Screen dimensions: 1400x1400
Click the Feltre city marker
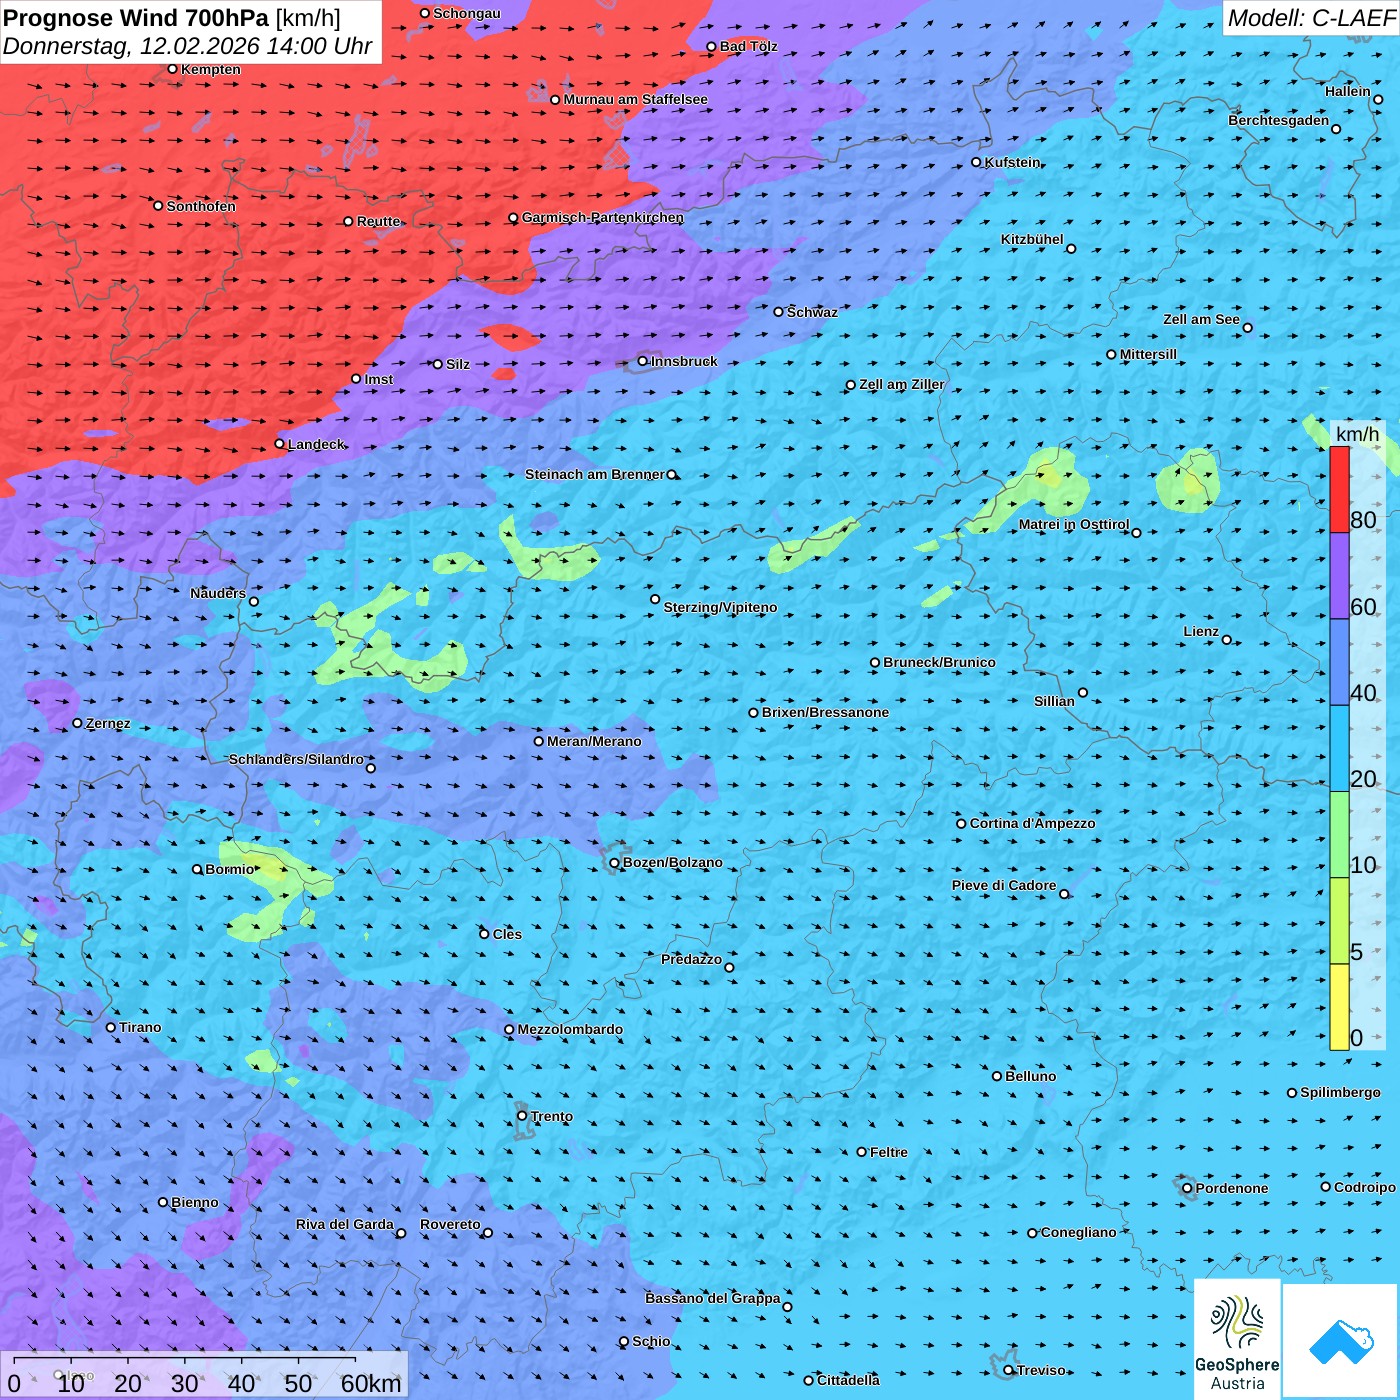[x=862, y=1152]
